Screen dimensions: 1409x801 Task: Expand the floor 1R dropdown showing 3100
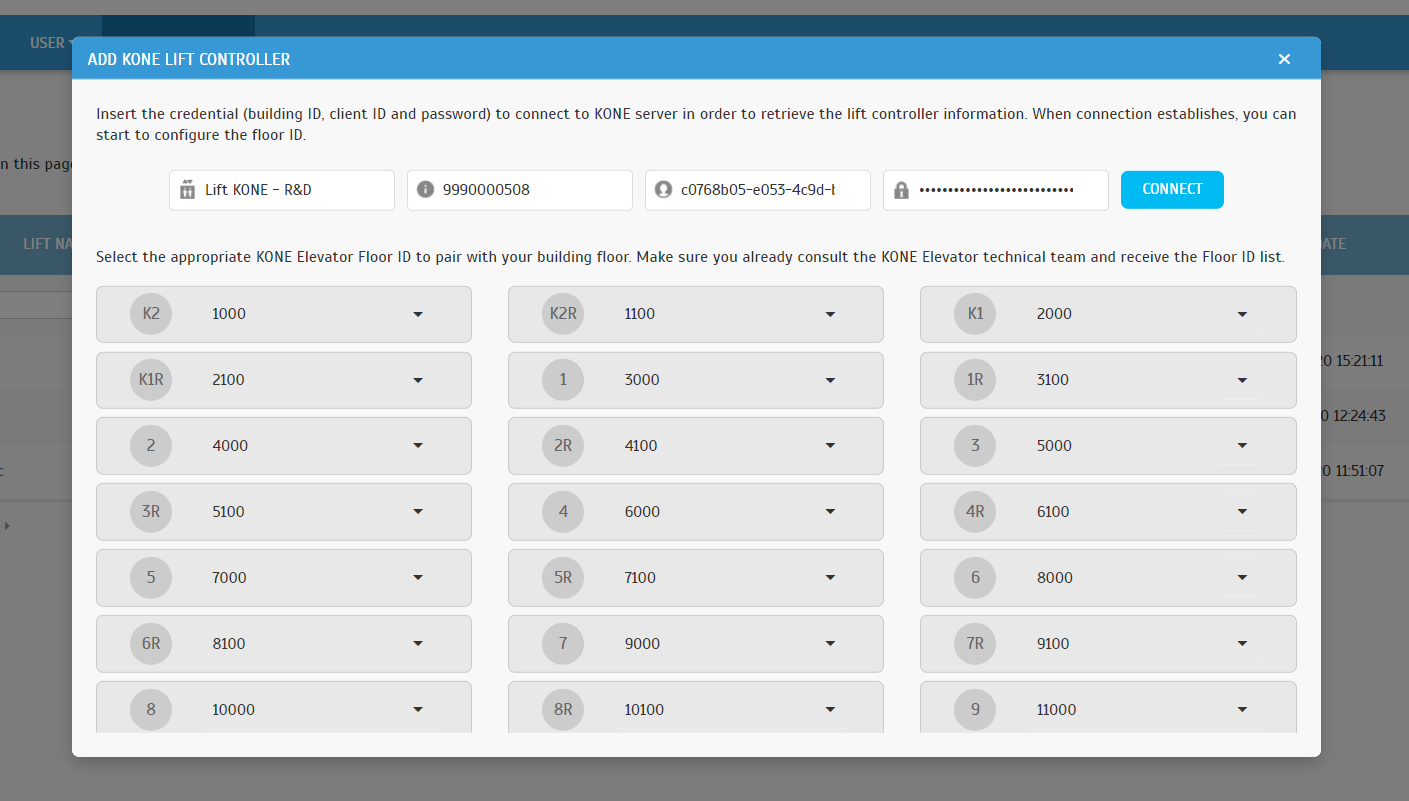[1142, 380]
